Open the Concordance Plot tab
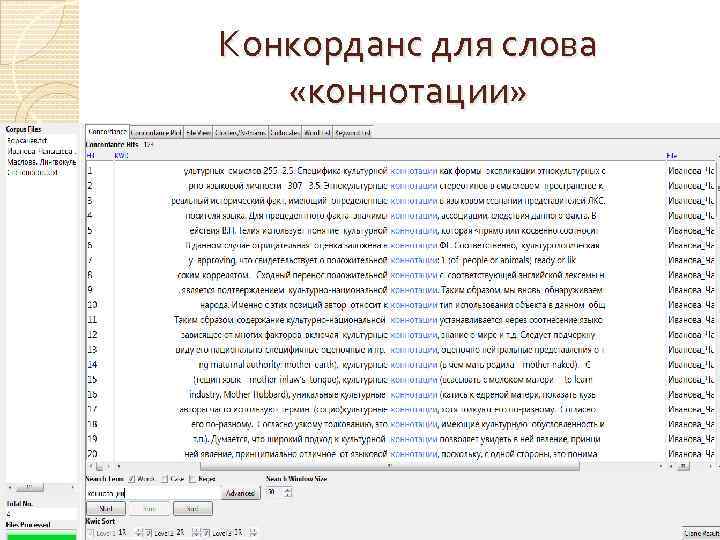This screenshot has width=720, height=540. 156,133
